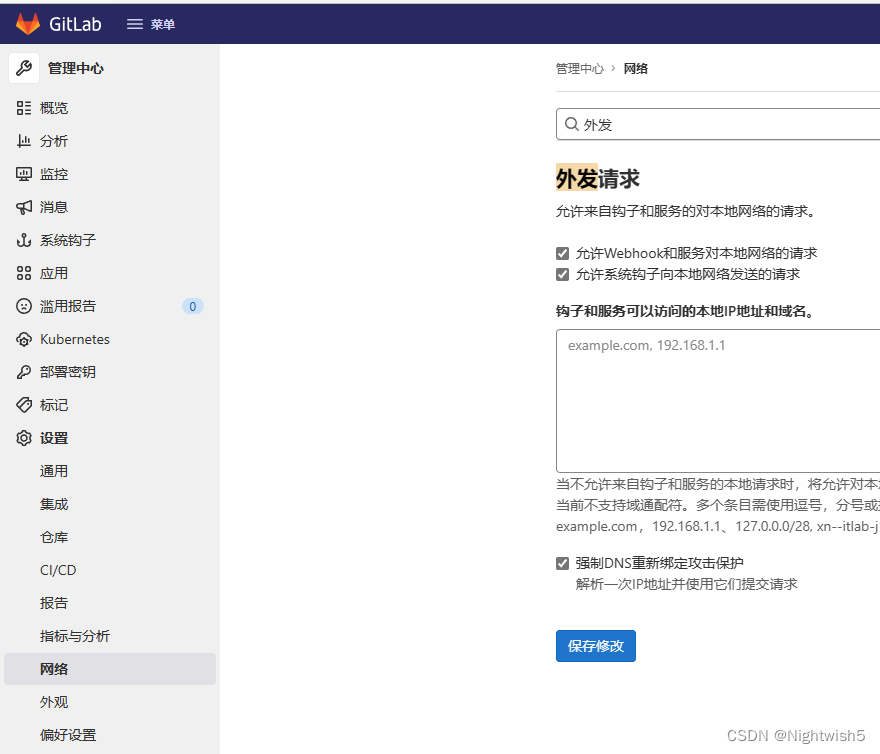Open the CI/CD settings page
The width and height of the screenshot is (880, 754).
(x=57, y=569)
